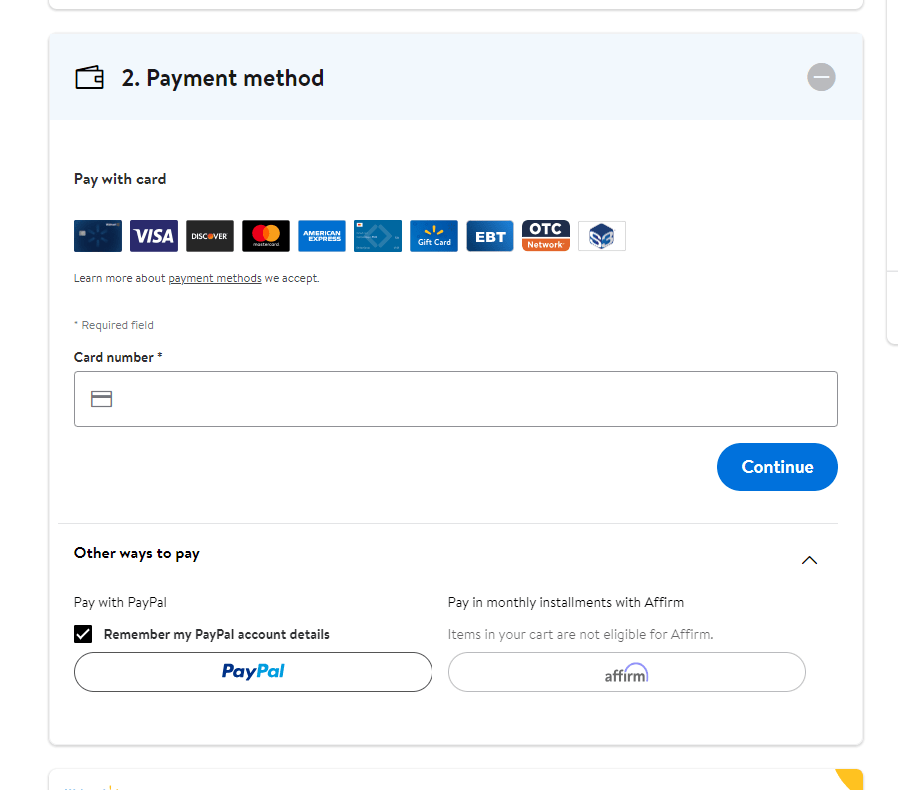Click the S3 cube logo card icon

click(602, 236)
